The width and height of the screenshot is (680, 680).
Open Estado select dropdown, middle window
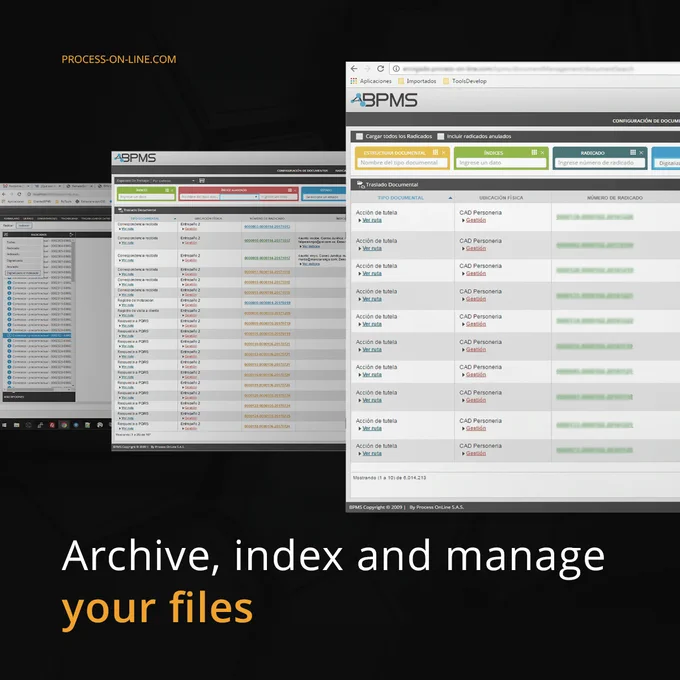click(324, 197)
